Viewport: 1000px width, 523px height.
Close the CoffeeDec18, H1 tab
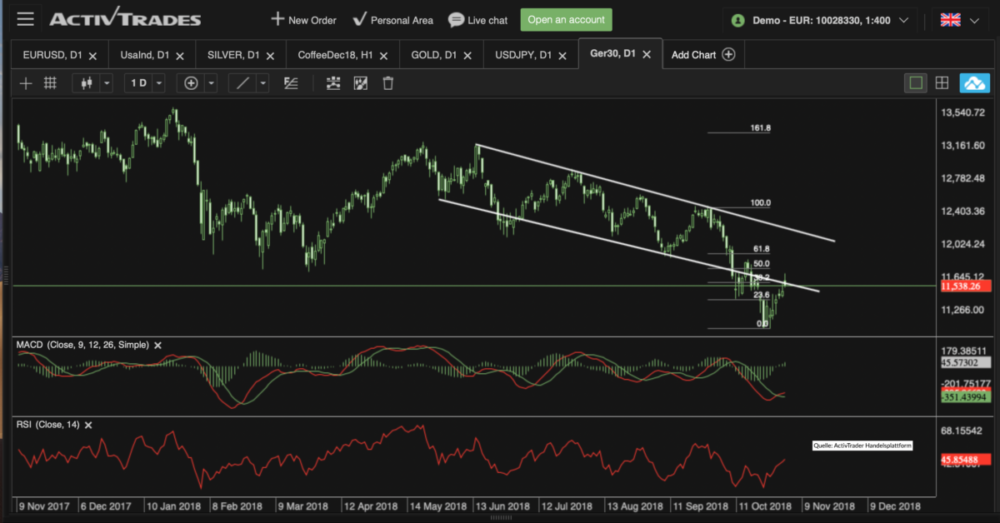tap(384, 56)
